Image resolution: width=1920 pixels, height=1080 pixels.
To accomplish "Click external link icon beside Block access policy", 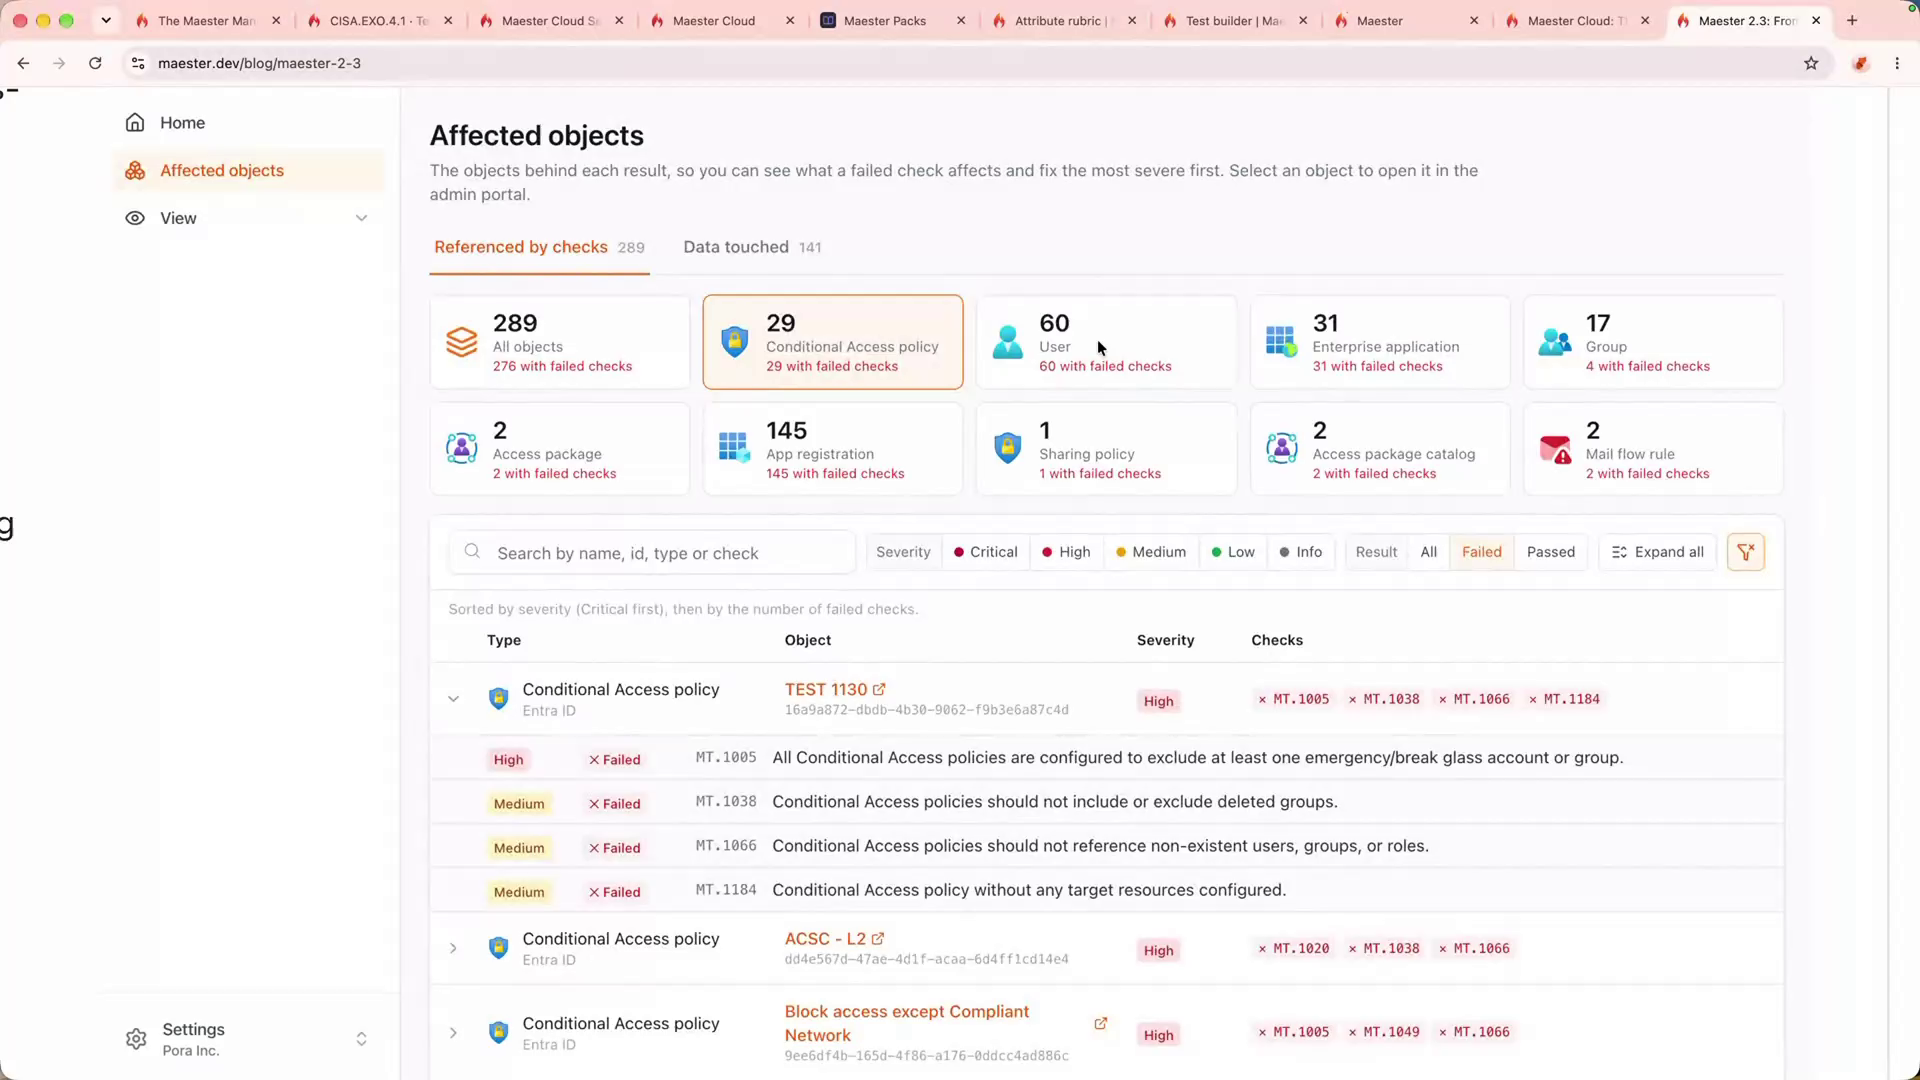I will click(1100, 1024).
